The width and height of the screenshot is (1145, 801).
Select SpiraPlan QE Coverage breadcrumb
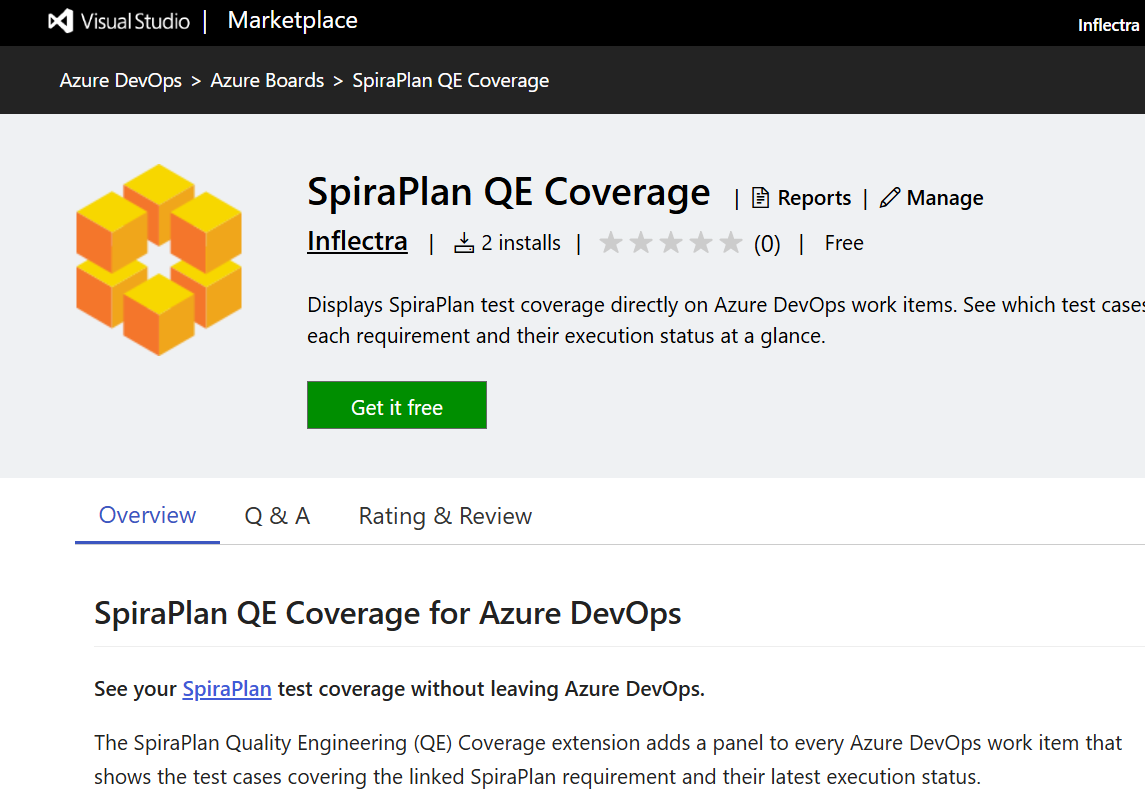451,80
